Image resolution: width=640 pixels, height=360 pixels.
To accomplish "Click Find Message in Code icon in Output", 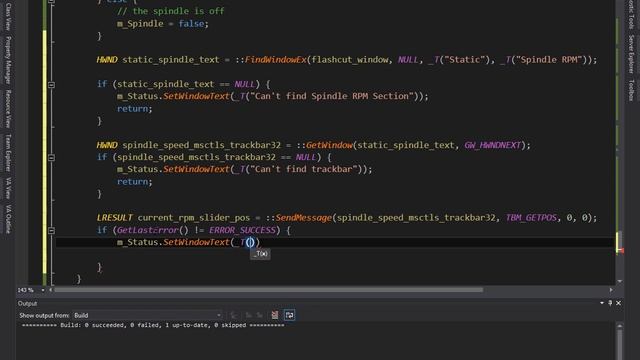I will tap(234, 315).
